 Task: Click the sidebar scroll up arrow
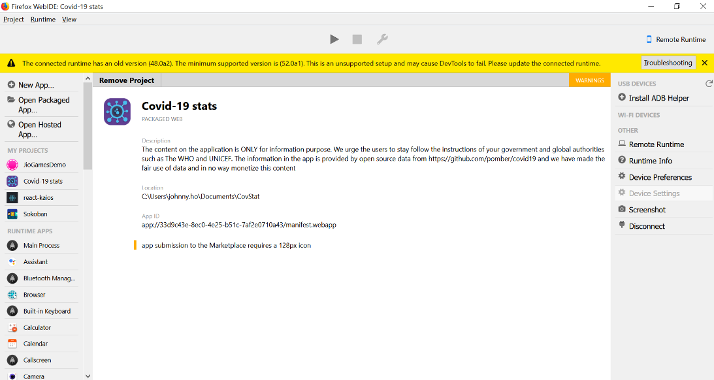(87, 79)
